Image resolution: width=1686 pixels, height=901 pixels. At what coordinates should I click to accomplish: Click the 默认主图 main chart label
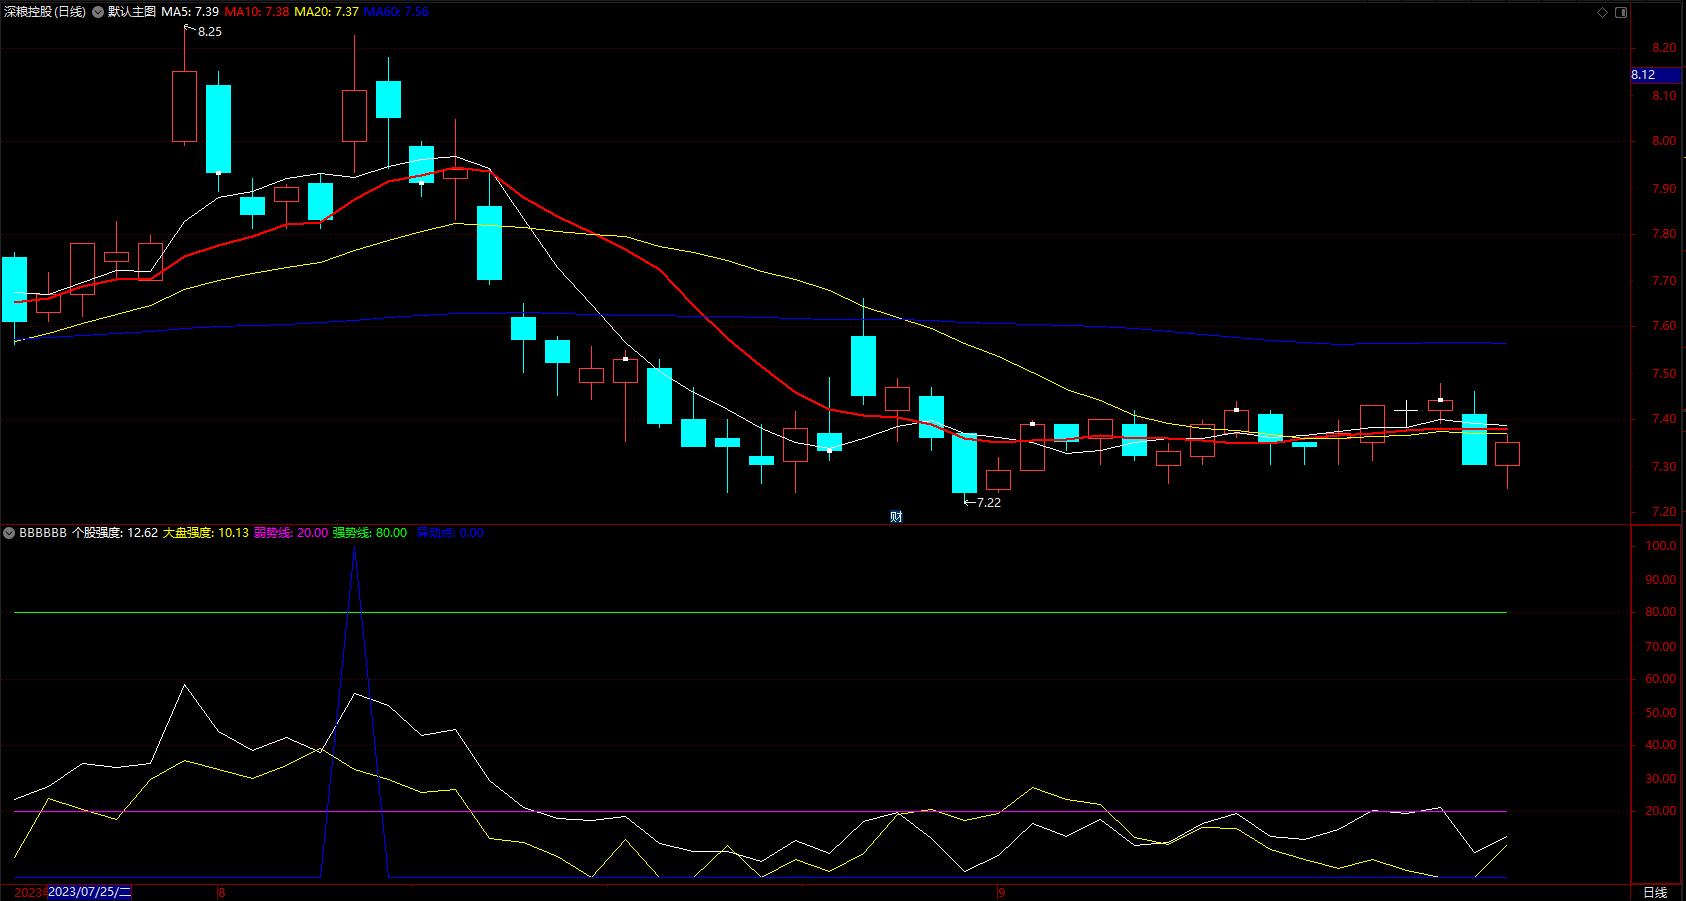coord(132,12)
